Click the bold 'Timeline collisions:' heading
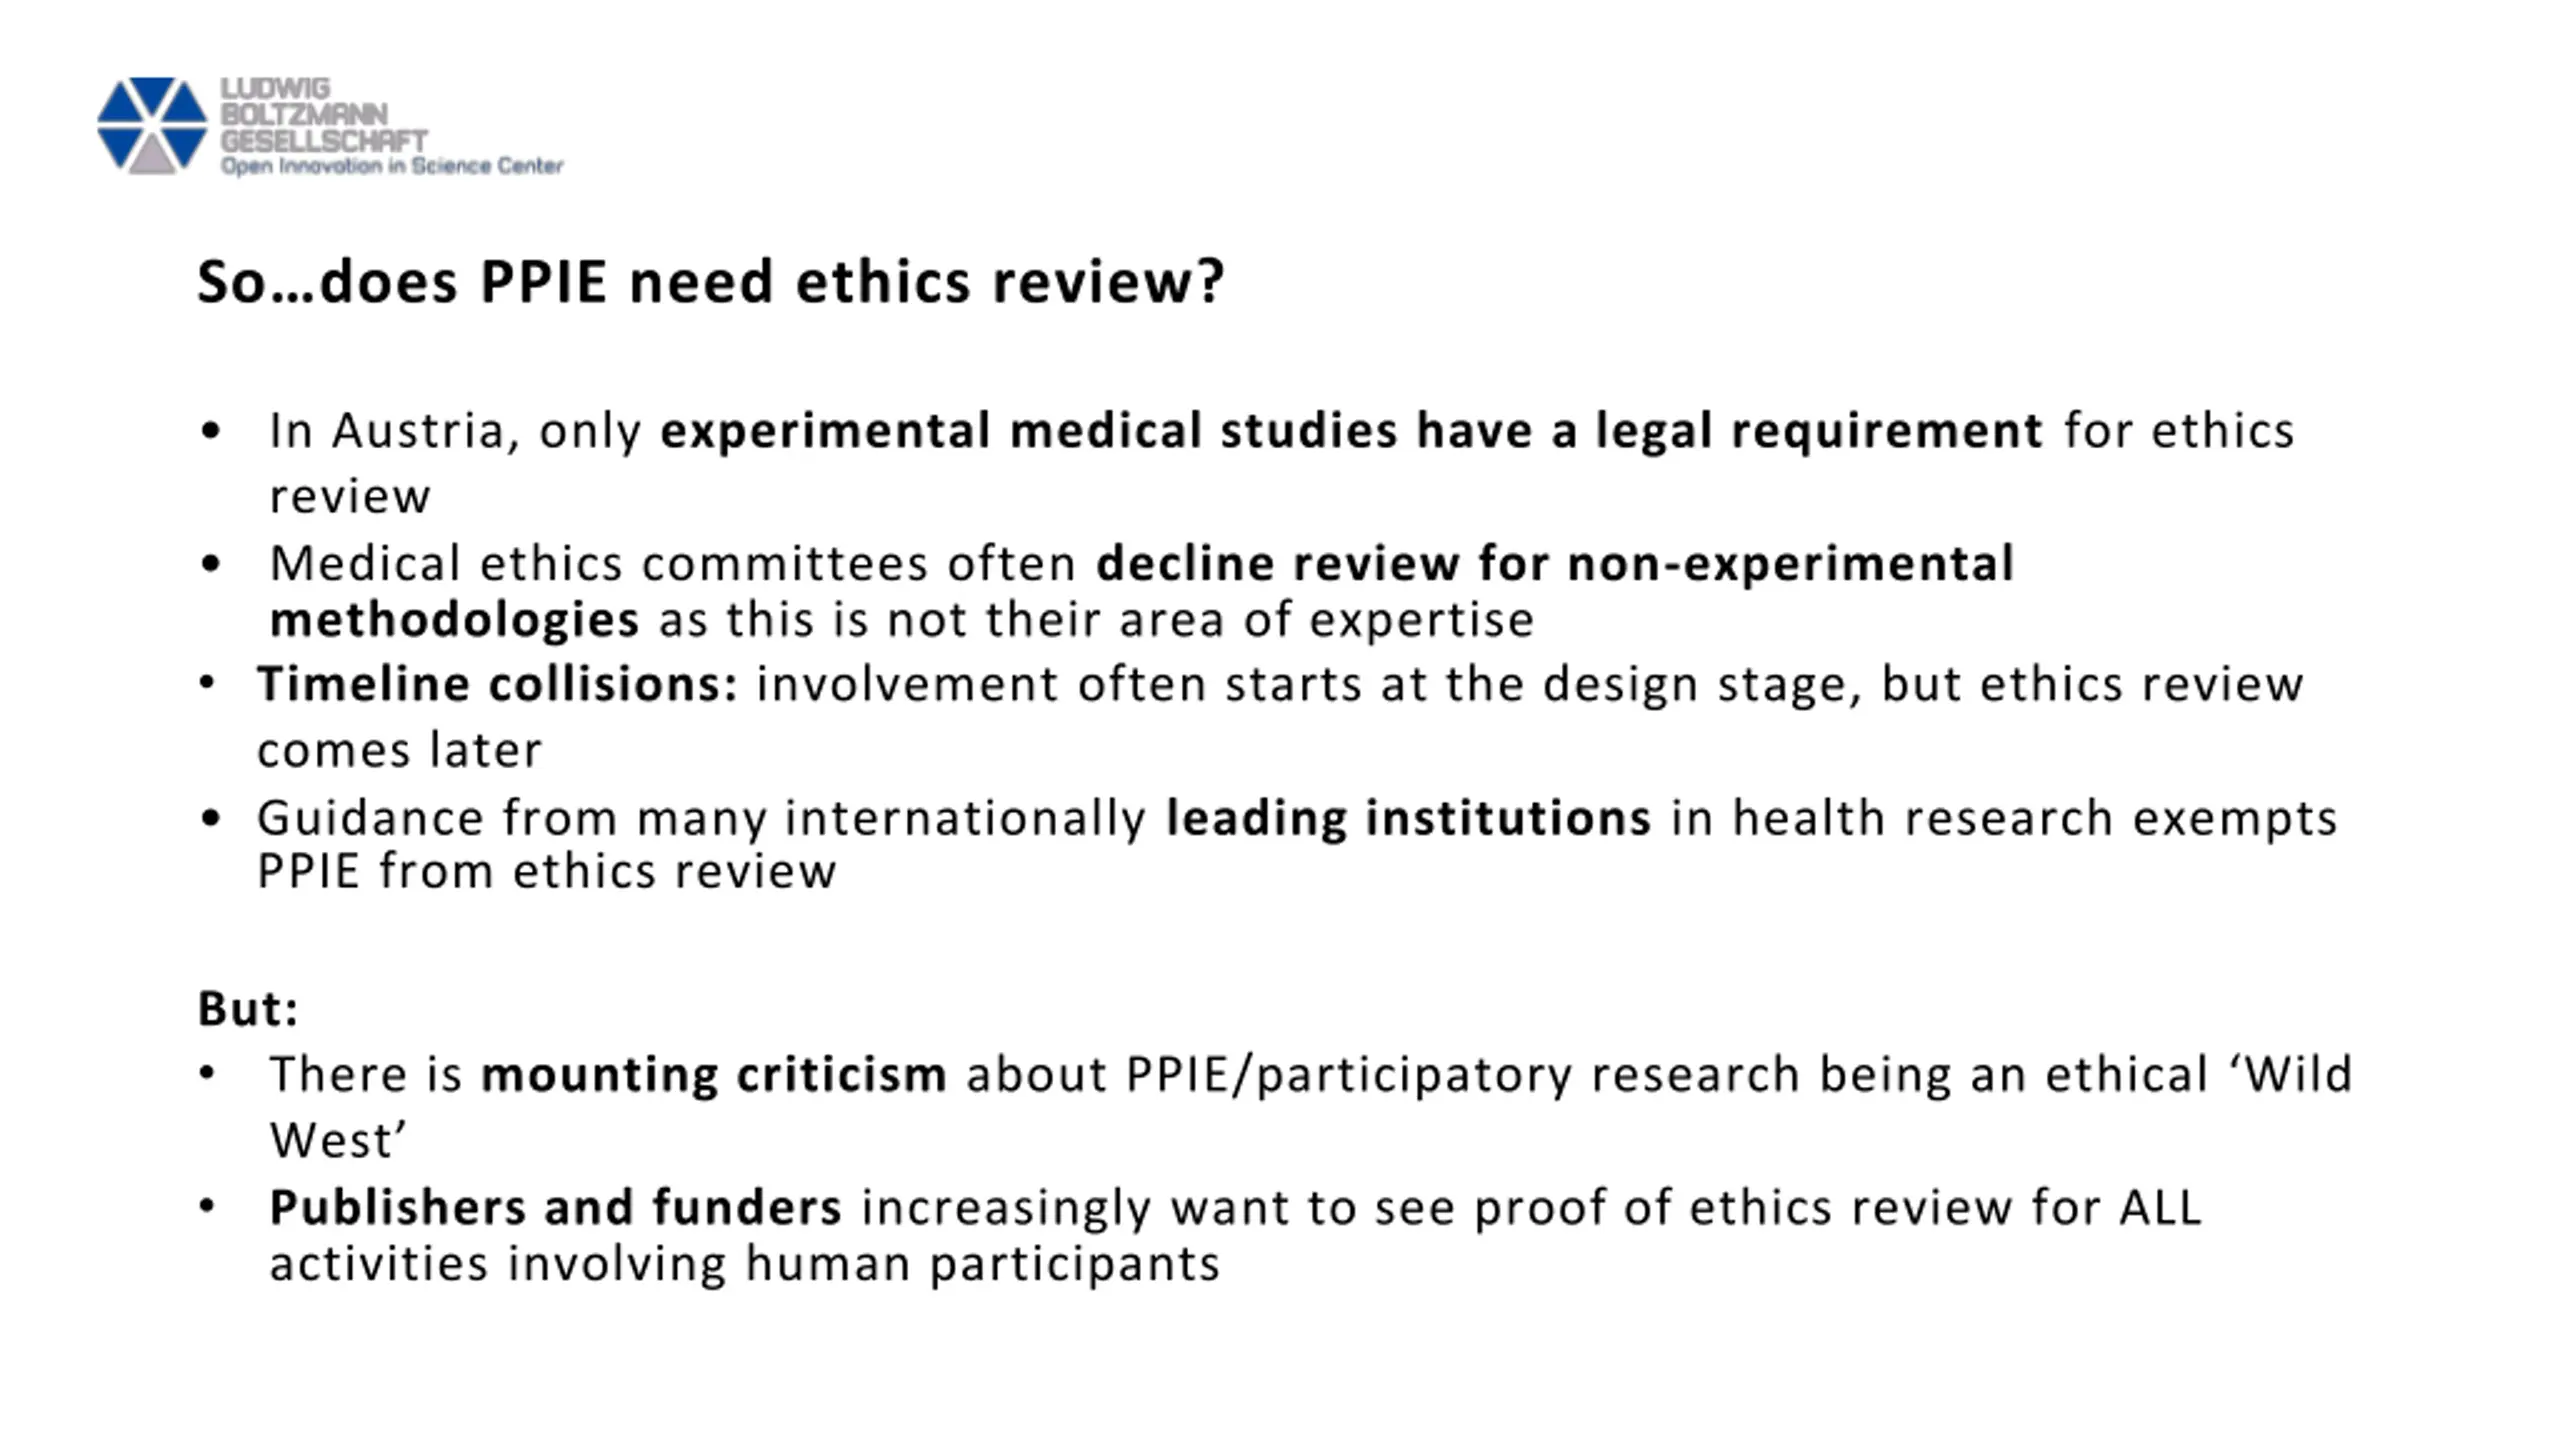2560x1440 pixels. [x=497, y=684]
